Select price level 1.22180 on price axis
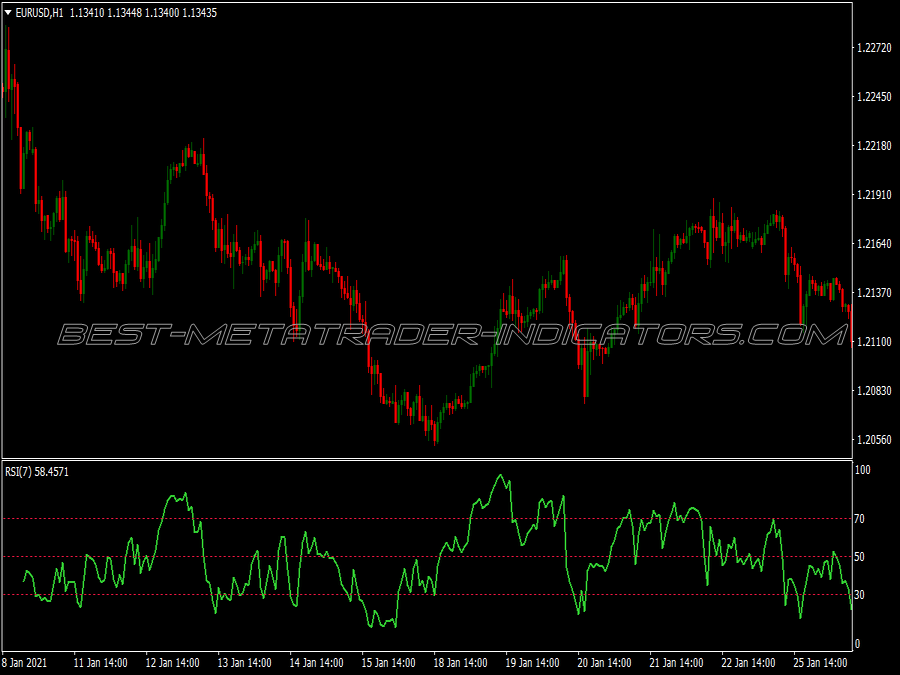The image size is (900, 675). coord(874,146)
